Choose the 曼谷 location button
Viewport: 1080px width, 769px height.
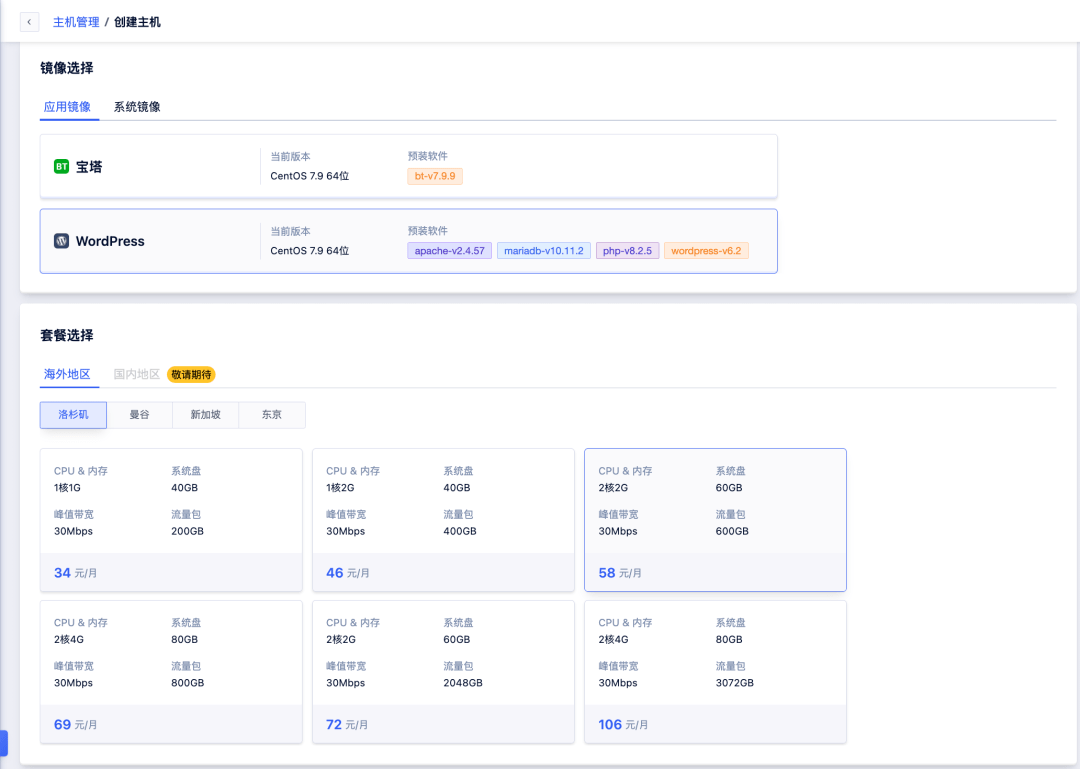[x=139, y=415]
